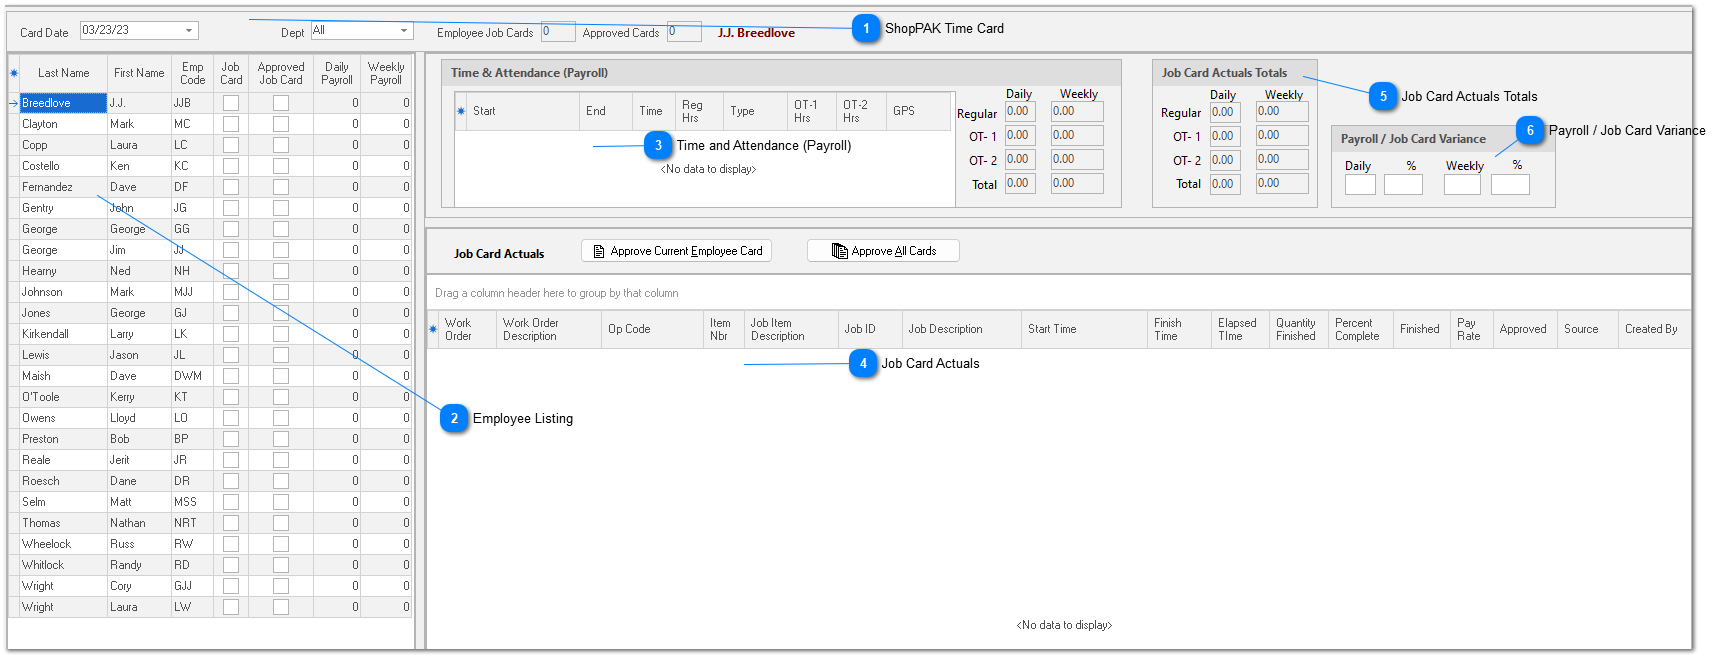Click callout badge 6 for Payroll Variance
This screenshot has height=658, width=1722.
click(1530, 130)
